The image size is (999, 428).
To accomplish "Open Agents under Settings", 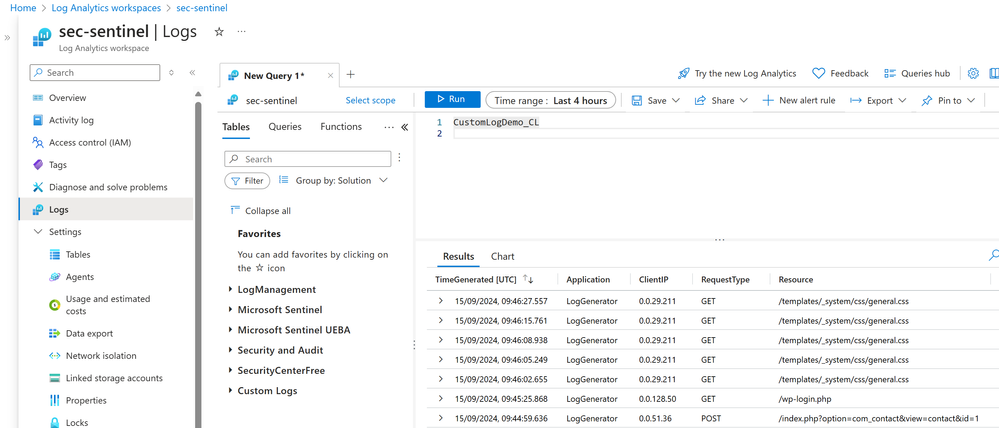I will click(80, 277).
